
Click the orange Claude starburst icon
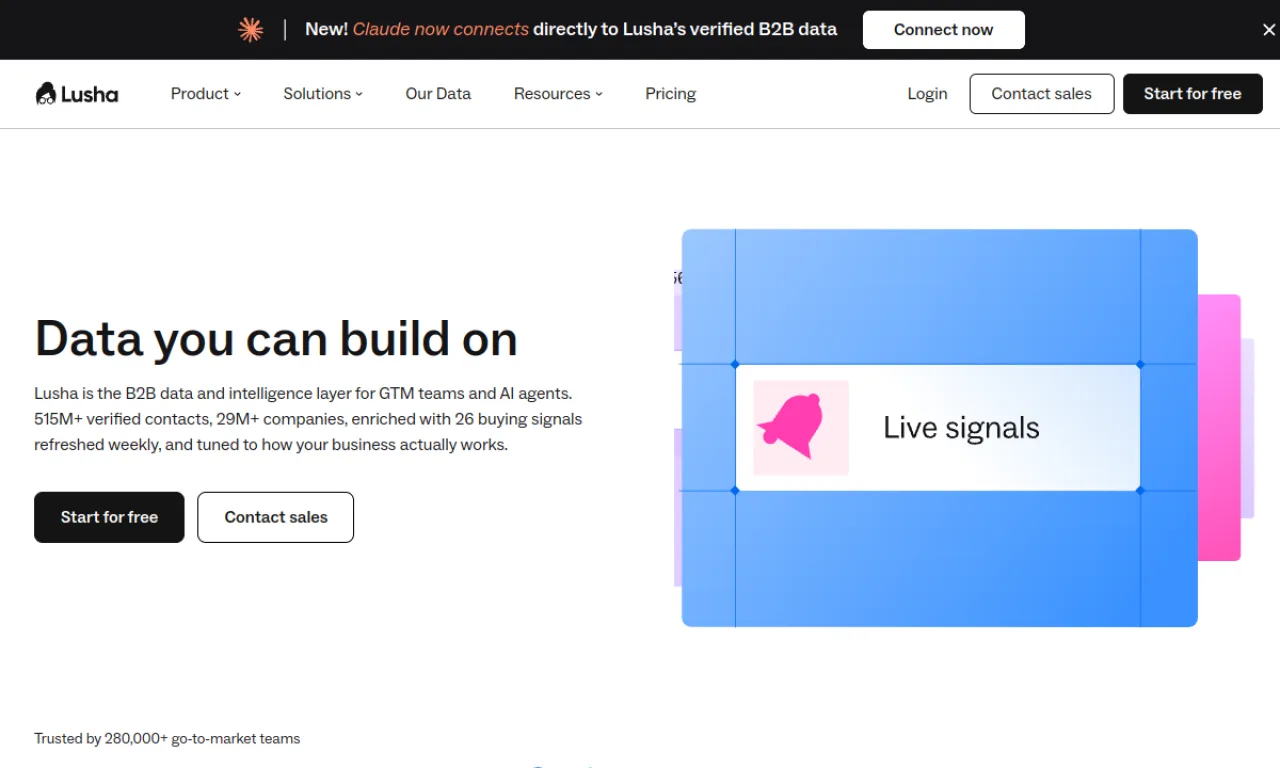pos(250,30)
